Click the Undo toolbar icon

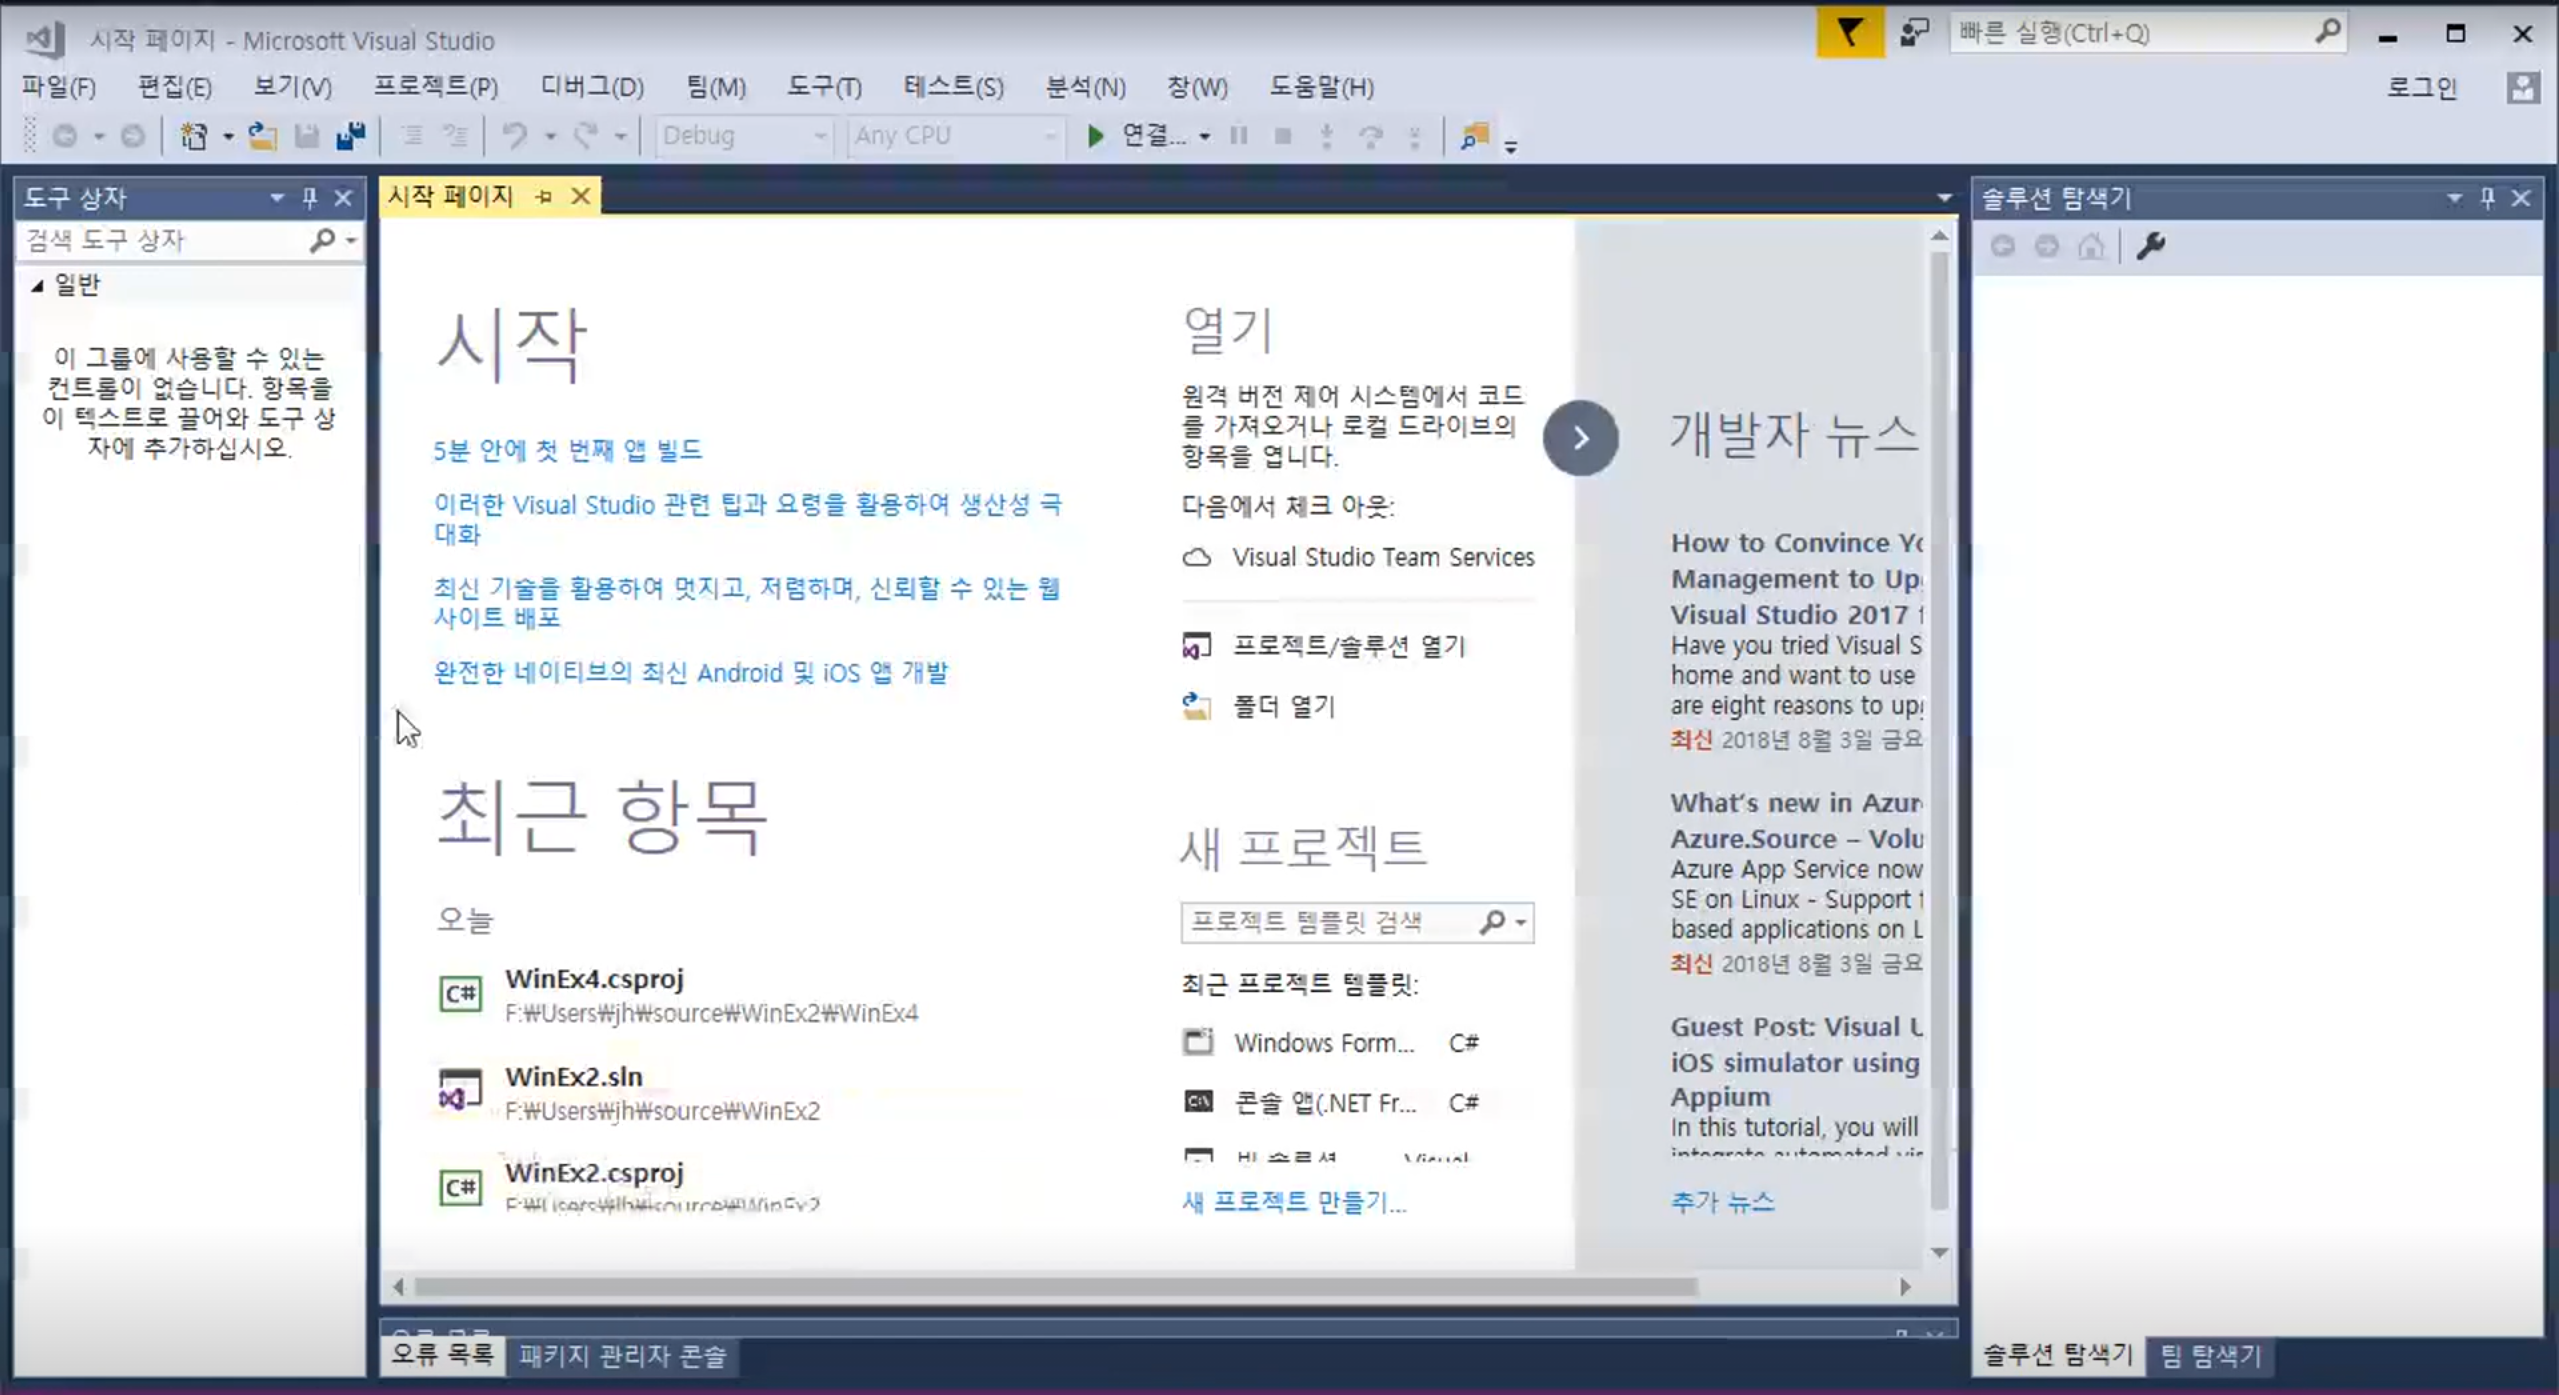point(514,136)
